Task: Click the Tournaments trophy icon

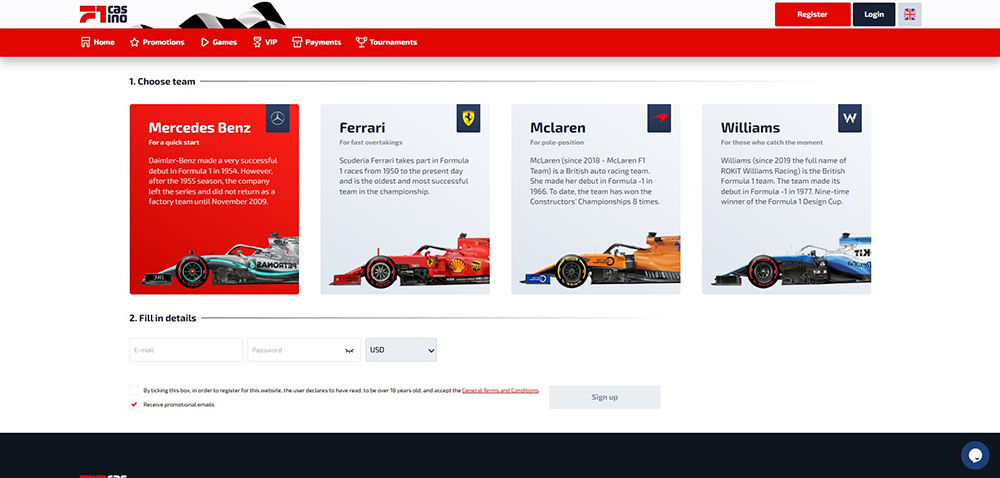Action: coord(361,42)
